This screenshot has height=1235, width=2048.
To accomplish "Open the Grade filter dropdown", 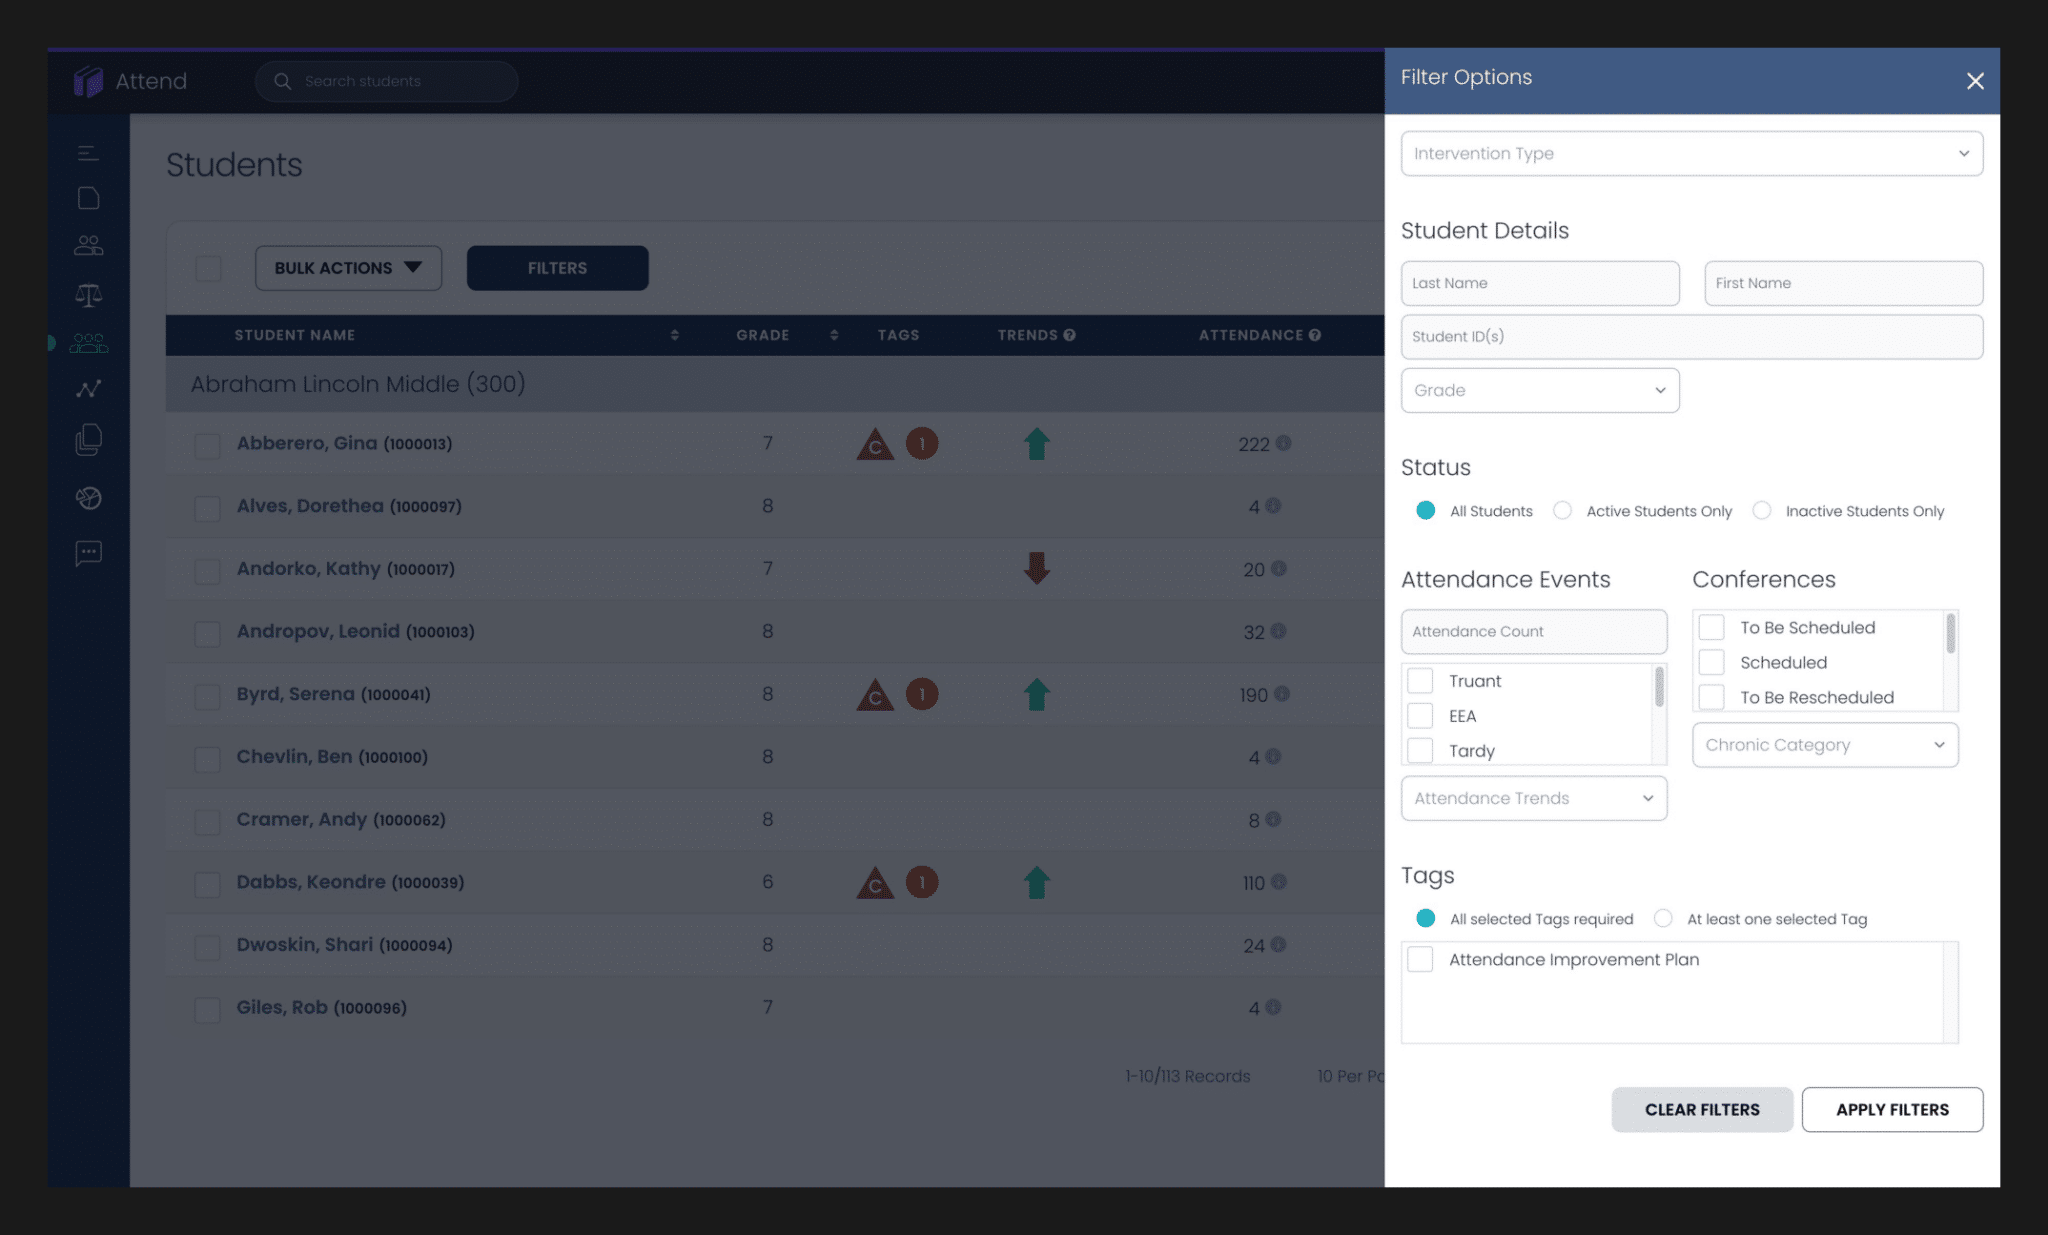I will pos(1537,389).
